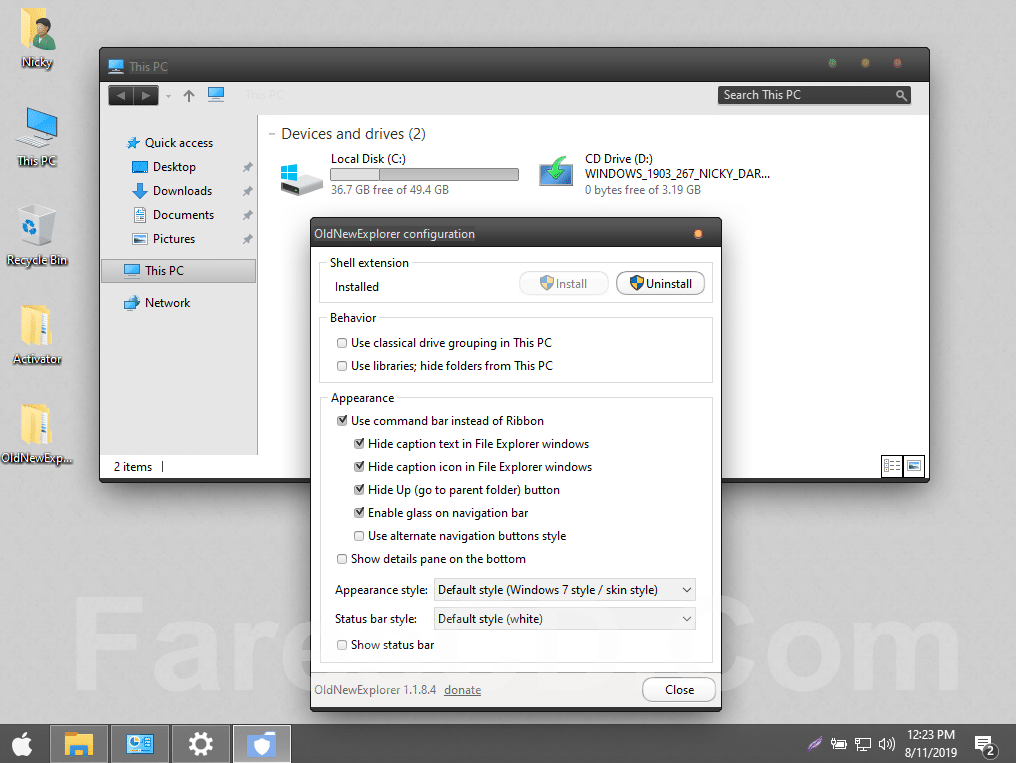
Task: Toggle Enable glass on navigation bar
Action: pos(359,513)
